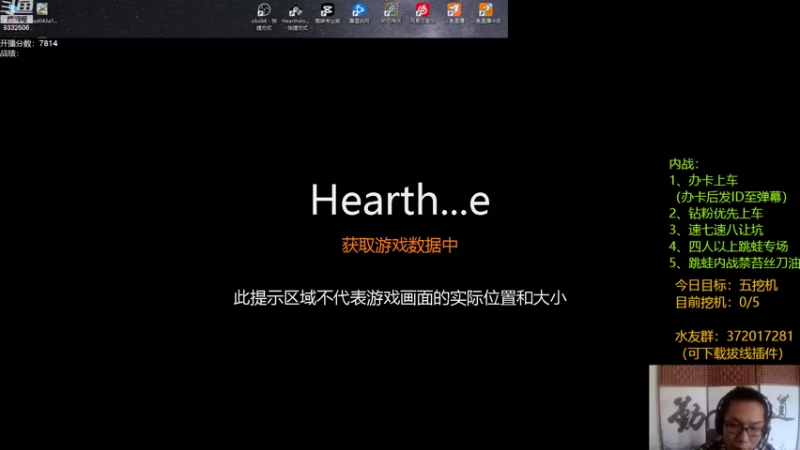
Task: Click rule line '3、速七速八让坑'
Action: coord(716,230)
